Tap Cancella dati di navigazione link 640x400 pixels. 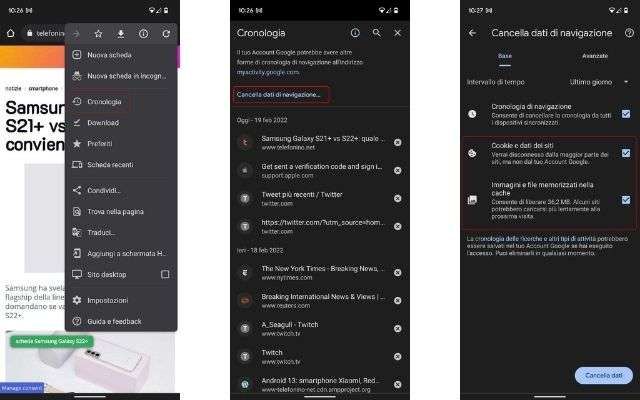pos(279,95)
